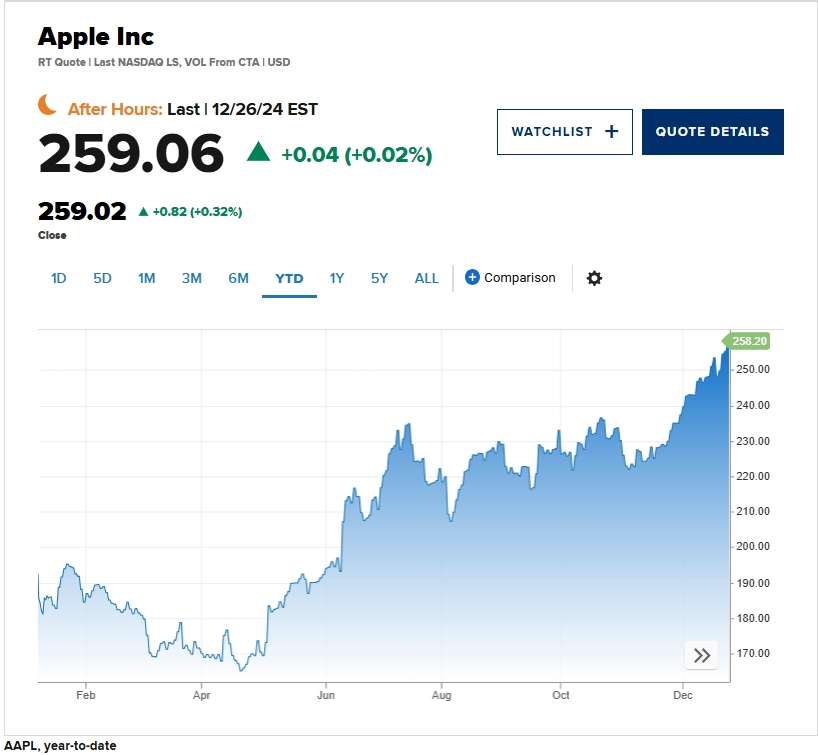
Task: Show the 1M chart range
Action: 146,278
